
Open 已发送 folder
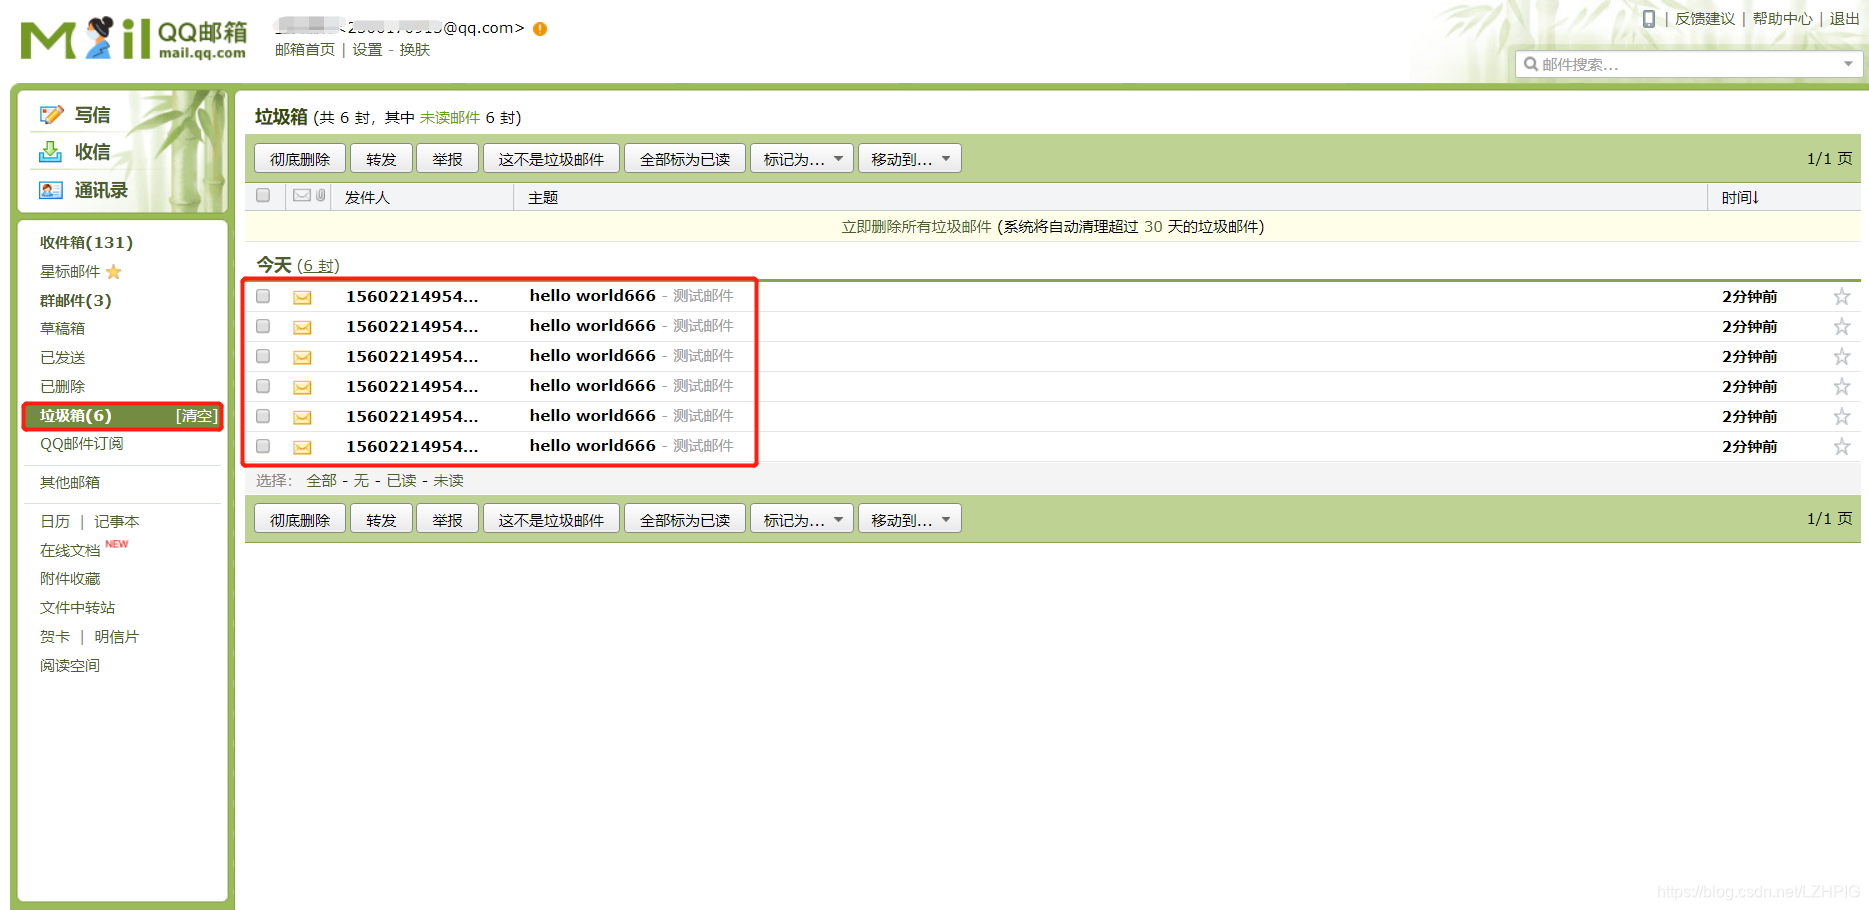click(x=62, y=357)
